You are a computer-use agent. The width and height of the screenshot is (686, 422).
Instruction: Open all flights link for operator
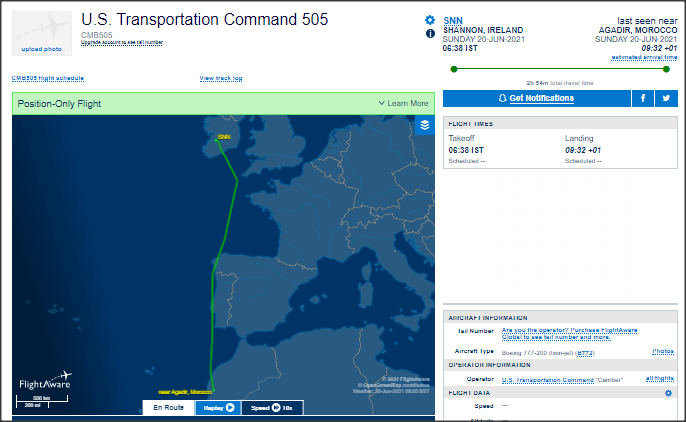tap(659, 379)
